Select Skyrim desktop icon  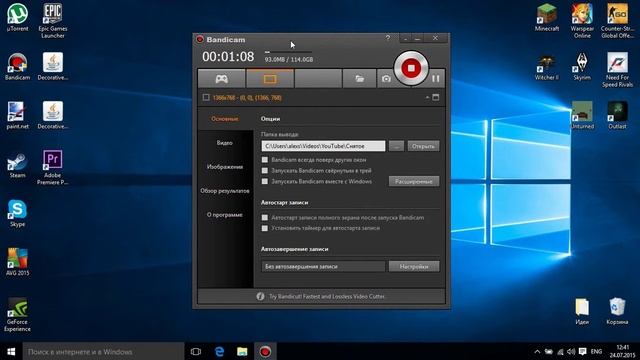coord(582,66)
